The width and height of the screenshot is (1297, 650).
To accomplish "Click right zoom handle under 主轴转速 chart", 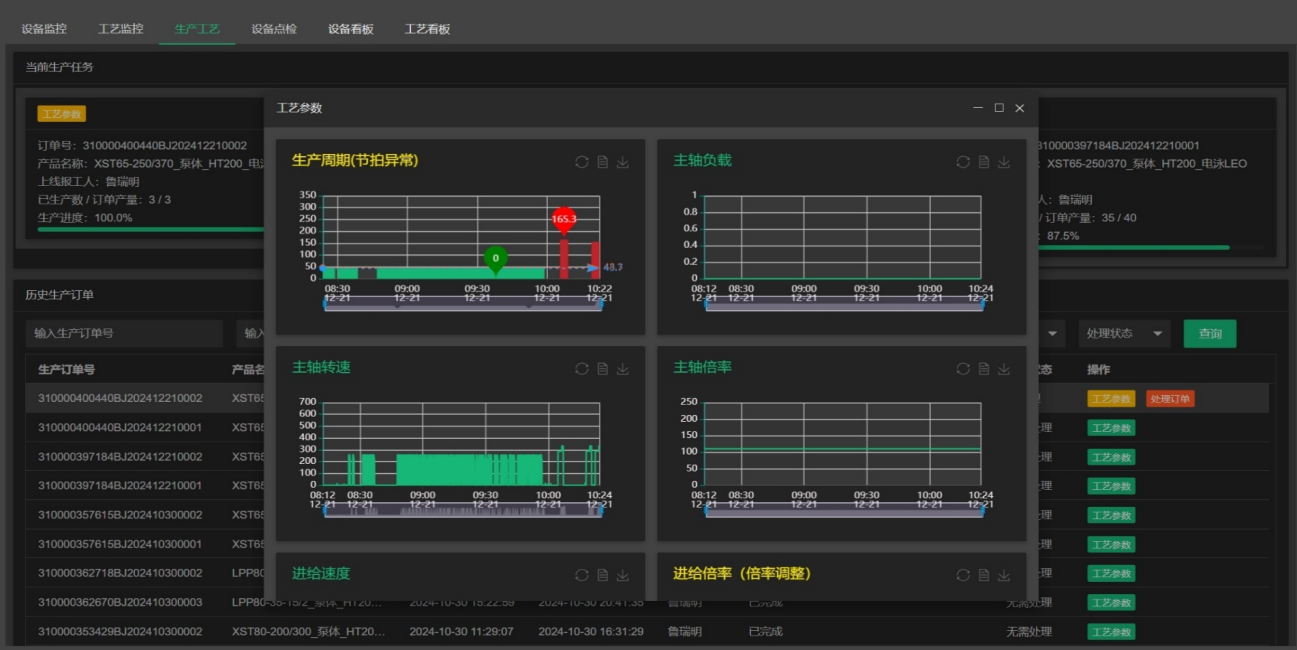I will 599,510.
